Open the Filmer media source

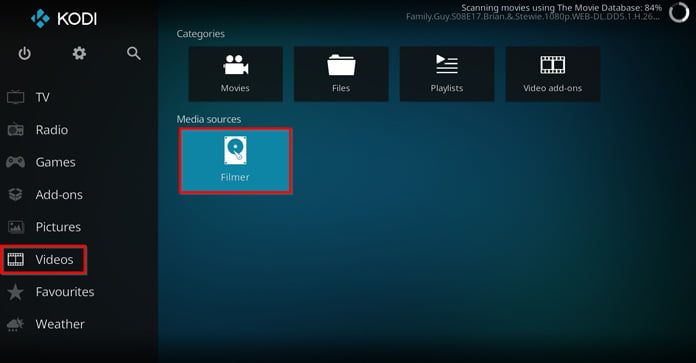click(x=235, y=161)
